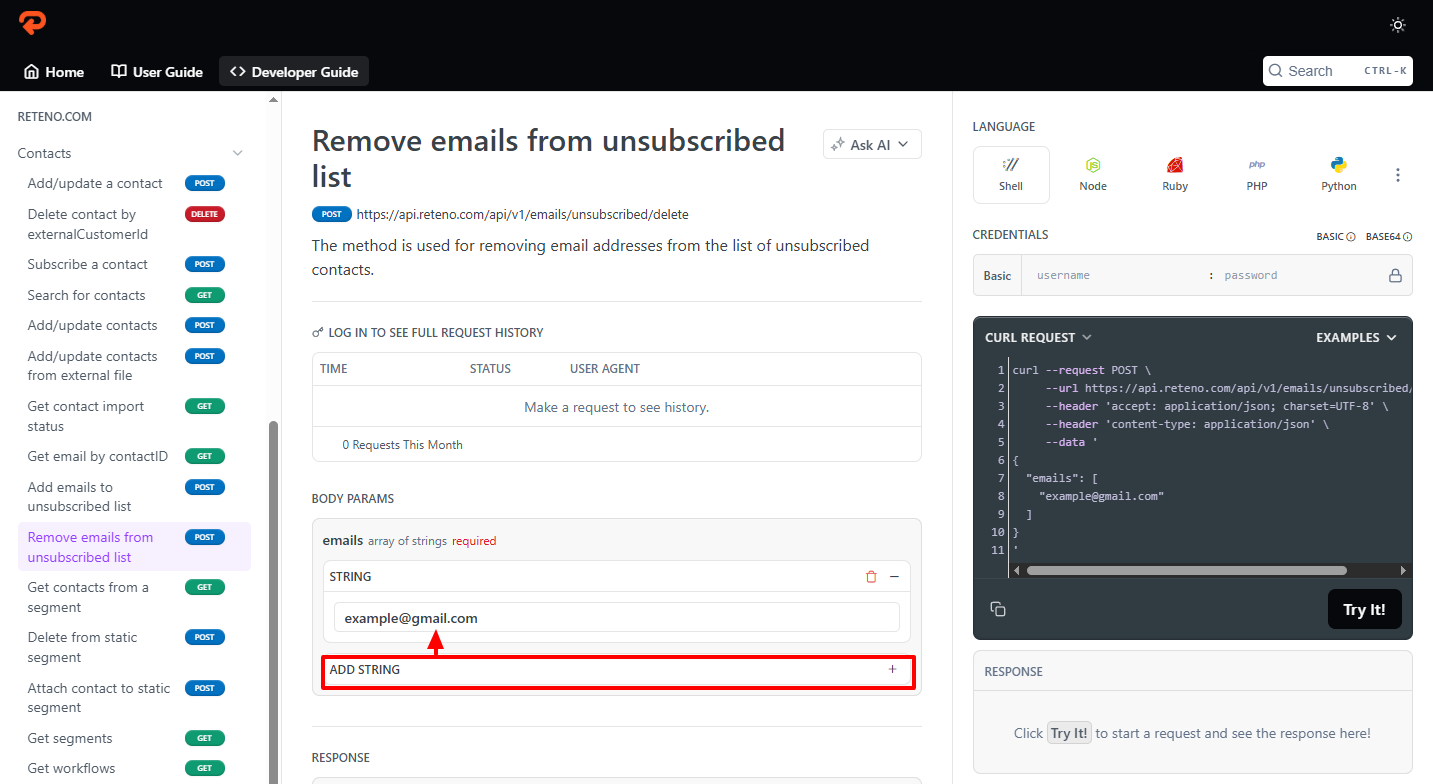Switch to the Developer Guide tab
Screen dimensions: 1433x784
click(x=294, y=72)
